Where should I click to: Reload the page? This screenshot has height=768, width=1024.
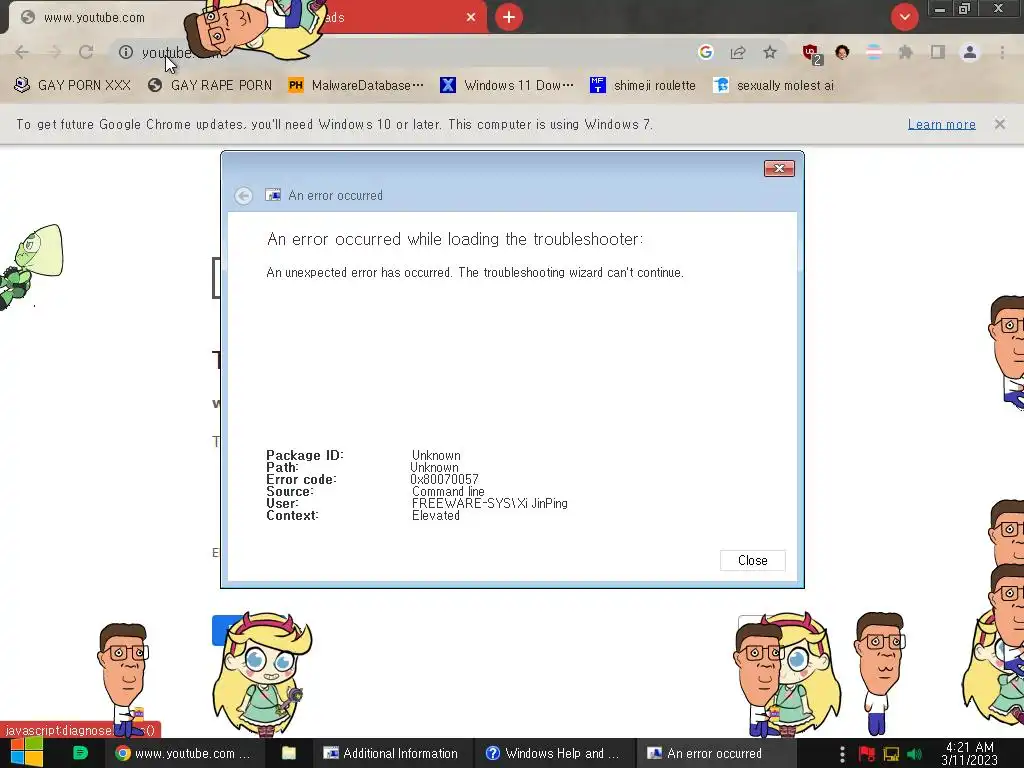pyautogui.click(x=86, y=52)
